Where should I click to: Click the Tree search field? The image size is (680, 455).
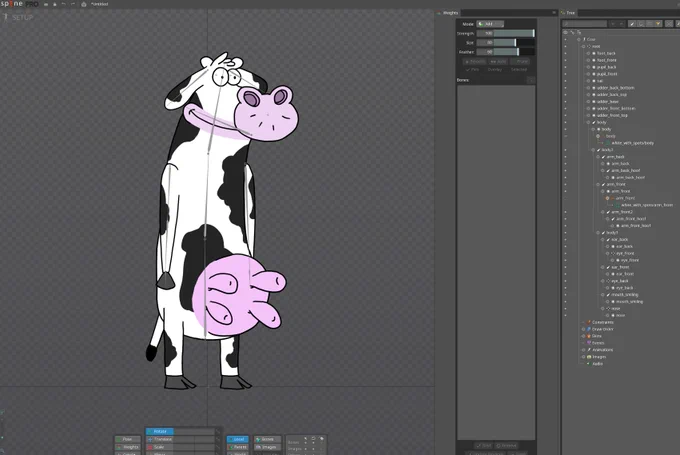(584, 24)
